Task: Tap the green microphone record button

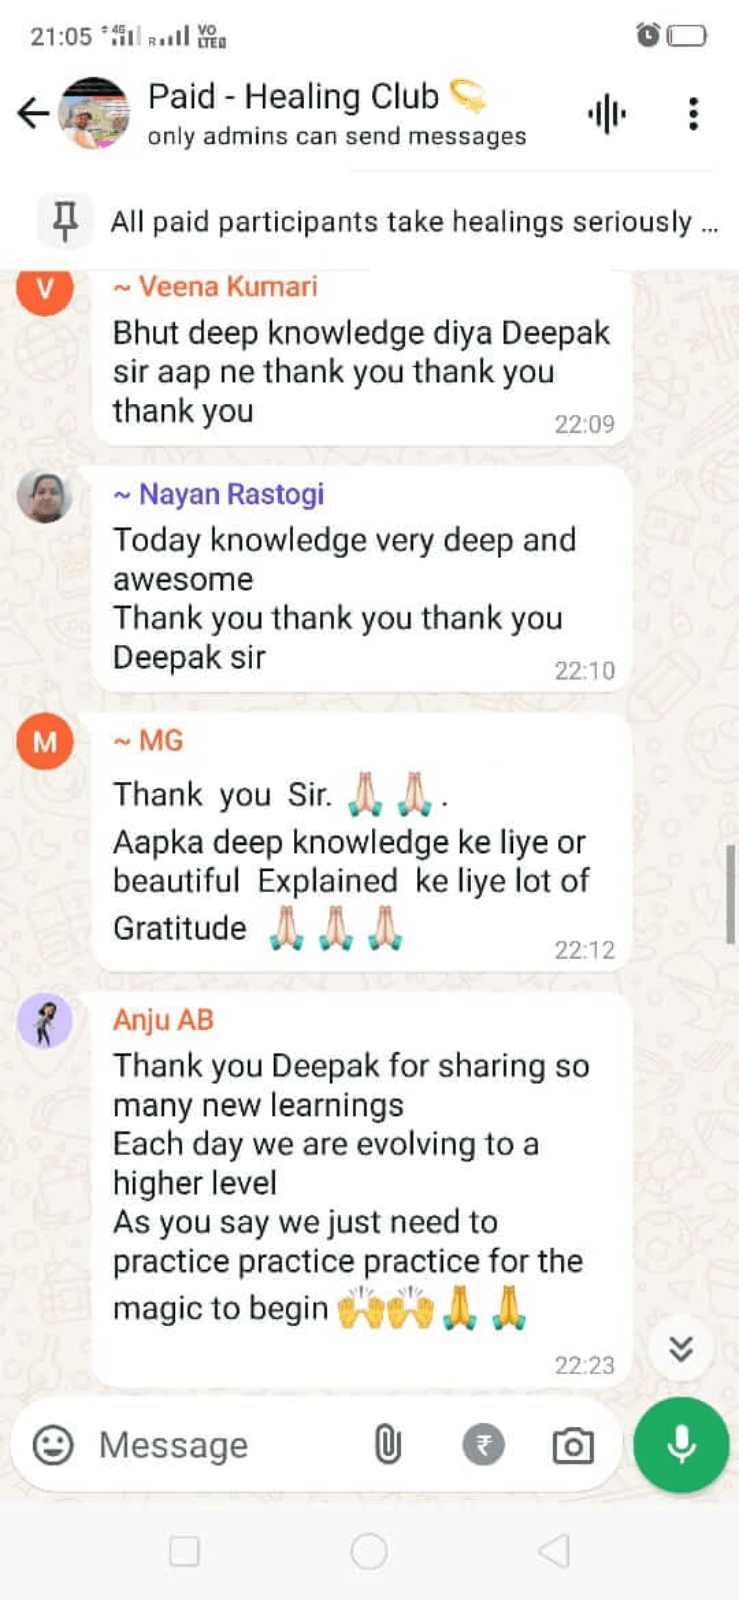Action: [682, 1445]
